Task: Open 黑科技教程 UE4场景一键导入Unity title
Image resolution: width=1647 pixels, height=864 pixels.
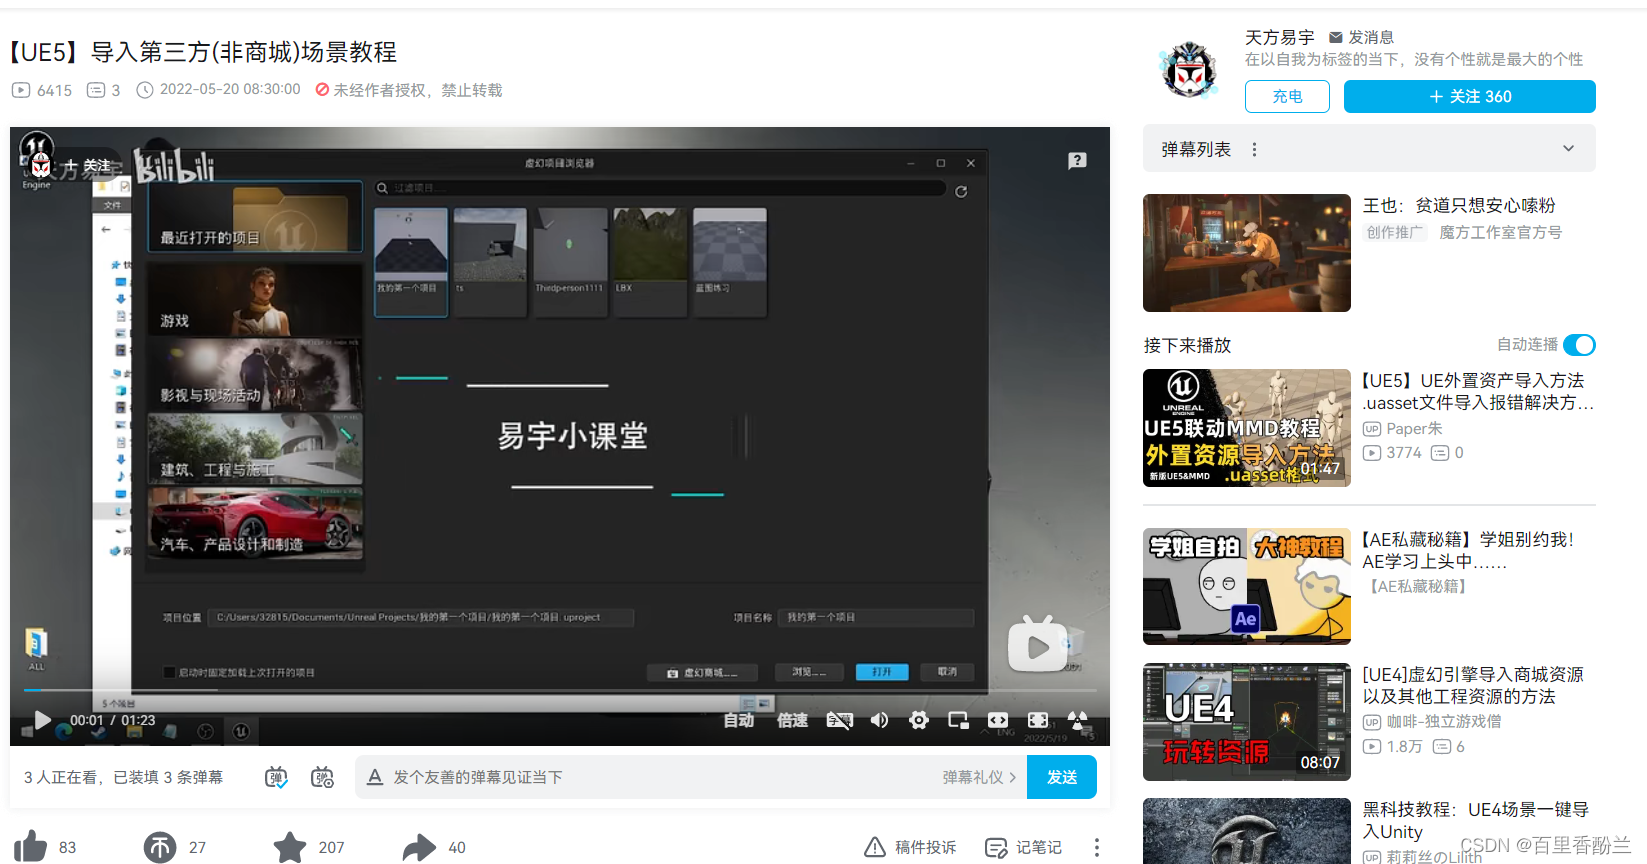Action: point(1475,820)
